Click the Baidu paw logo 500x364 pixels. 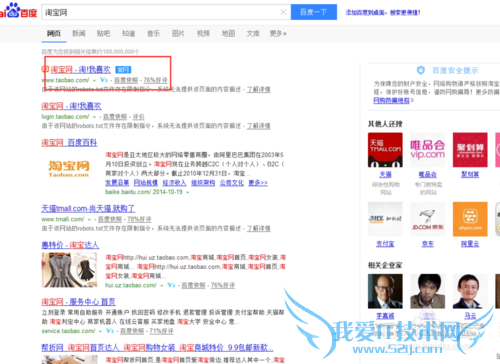point(13,10)
